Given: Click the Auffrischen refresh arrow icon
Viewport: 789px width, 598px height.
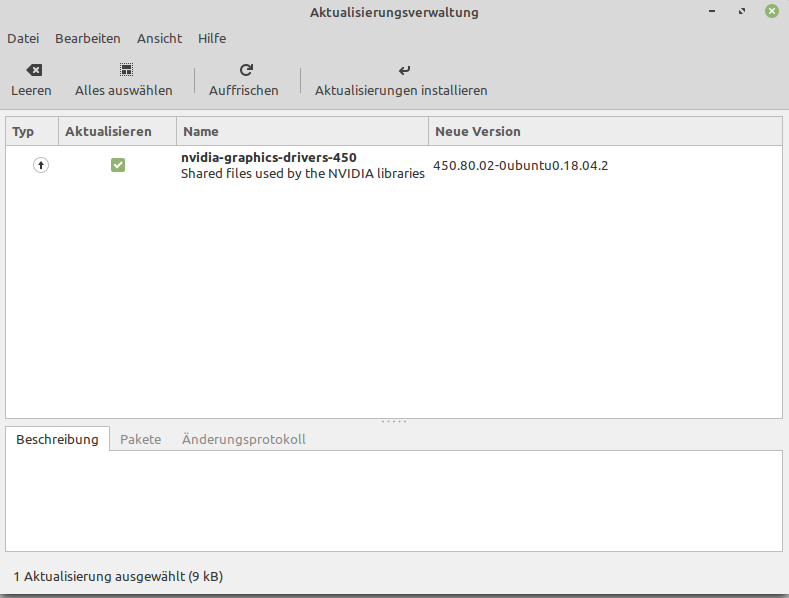Looking at the screenshot, I should point(246,70).
